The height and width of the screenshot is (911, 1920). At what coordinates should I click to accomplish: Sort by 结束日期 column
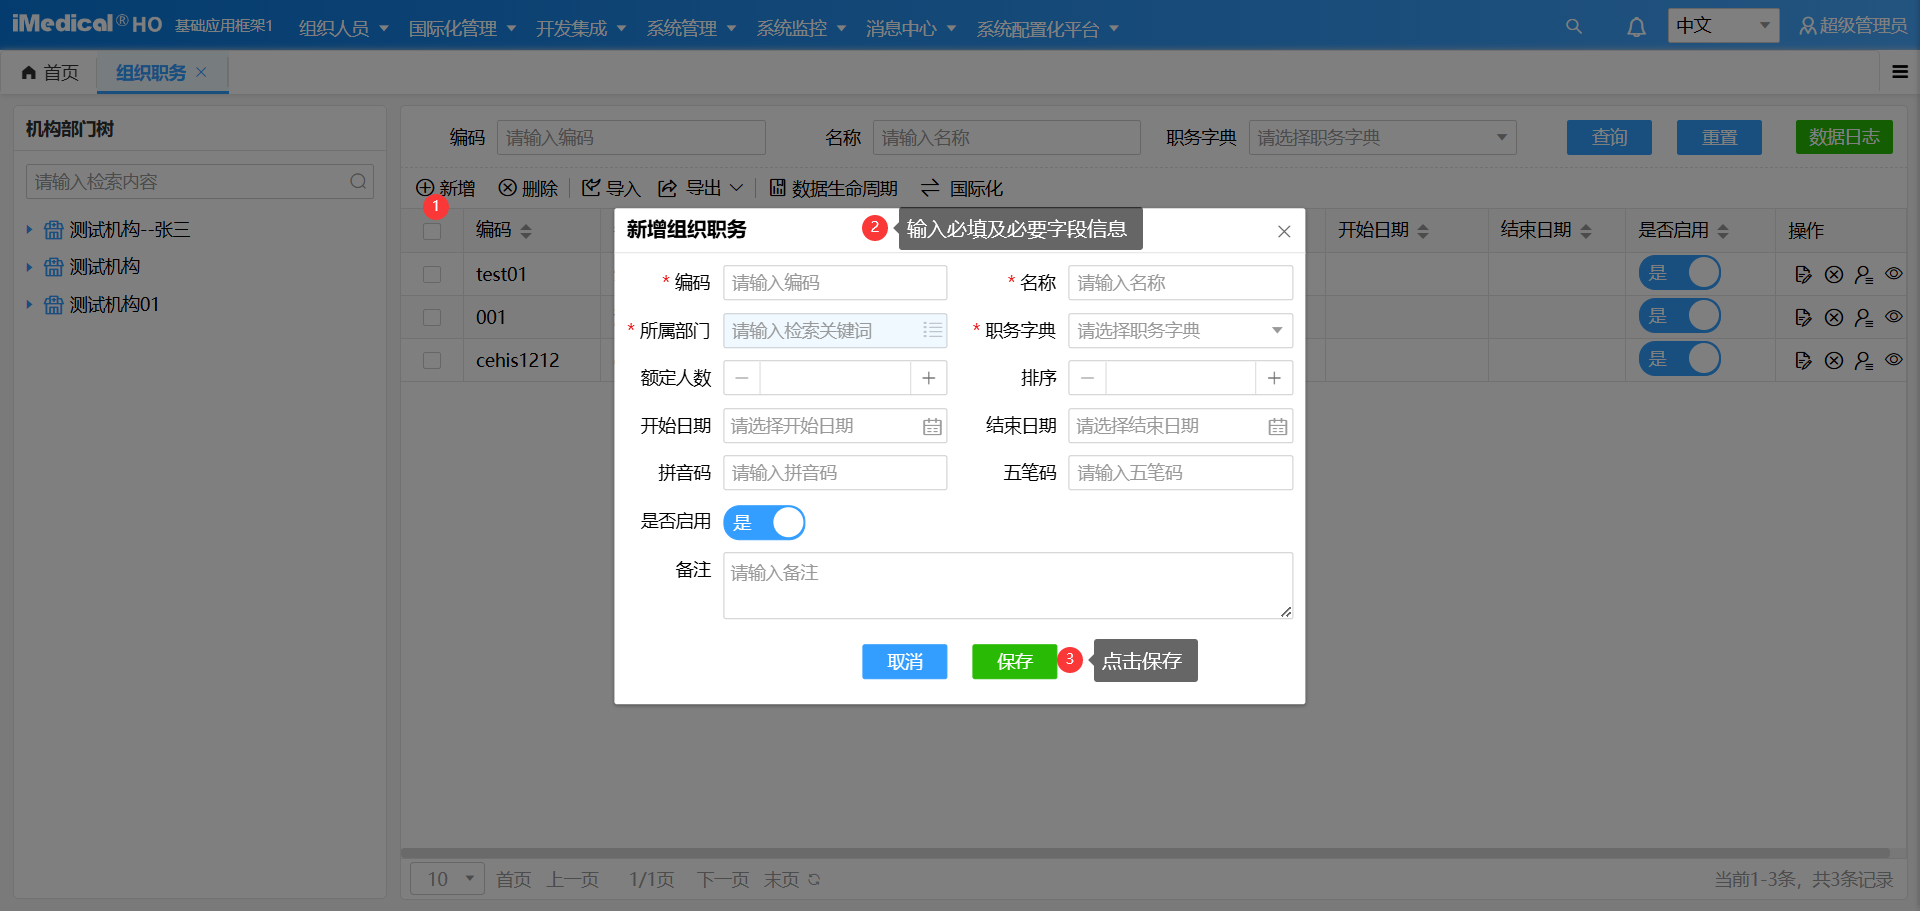click(1586, 231)
